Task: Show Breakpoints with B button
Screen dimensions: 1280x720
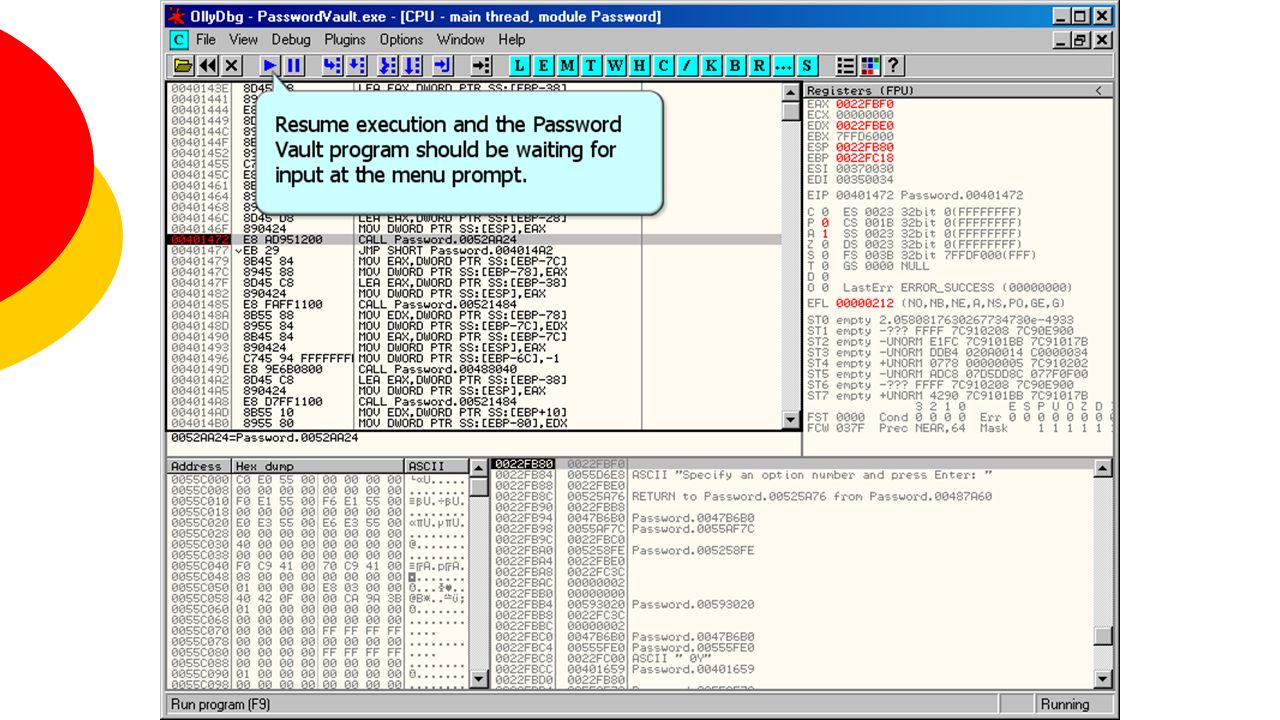Action: click(x=735, y=66)
